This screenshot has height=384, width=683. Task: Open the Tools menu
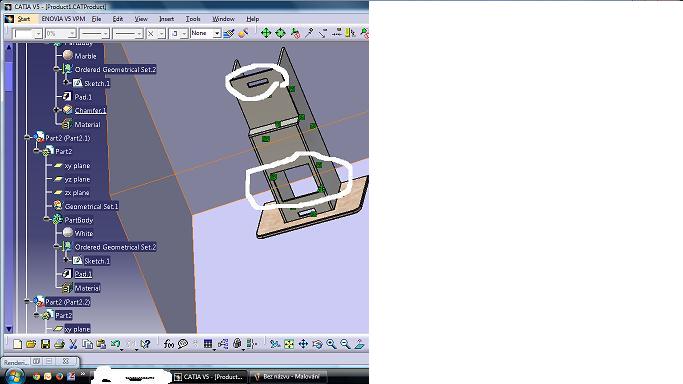point(193,19)
